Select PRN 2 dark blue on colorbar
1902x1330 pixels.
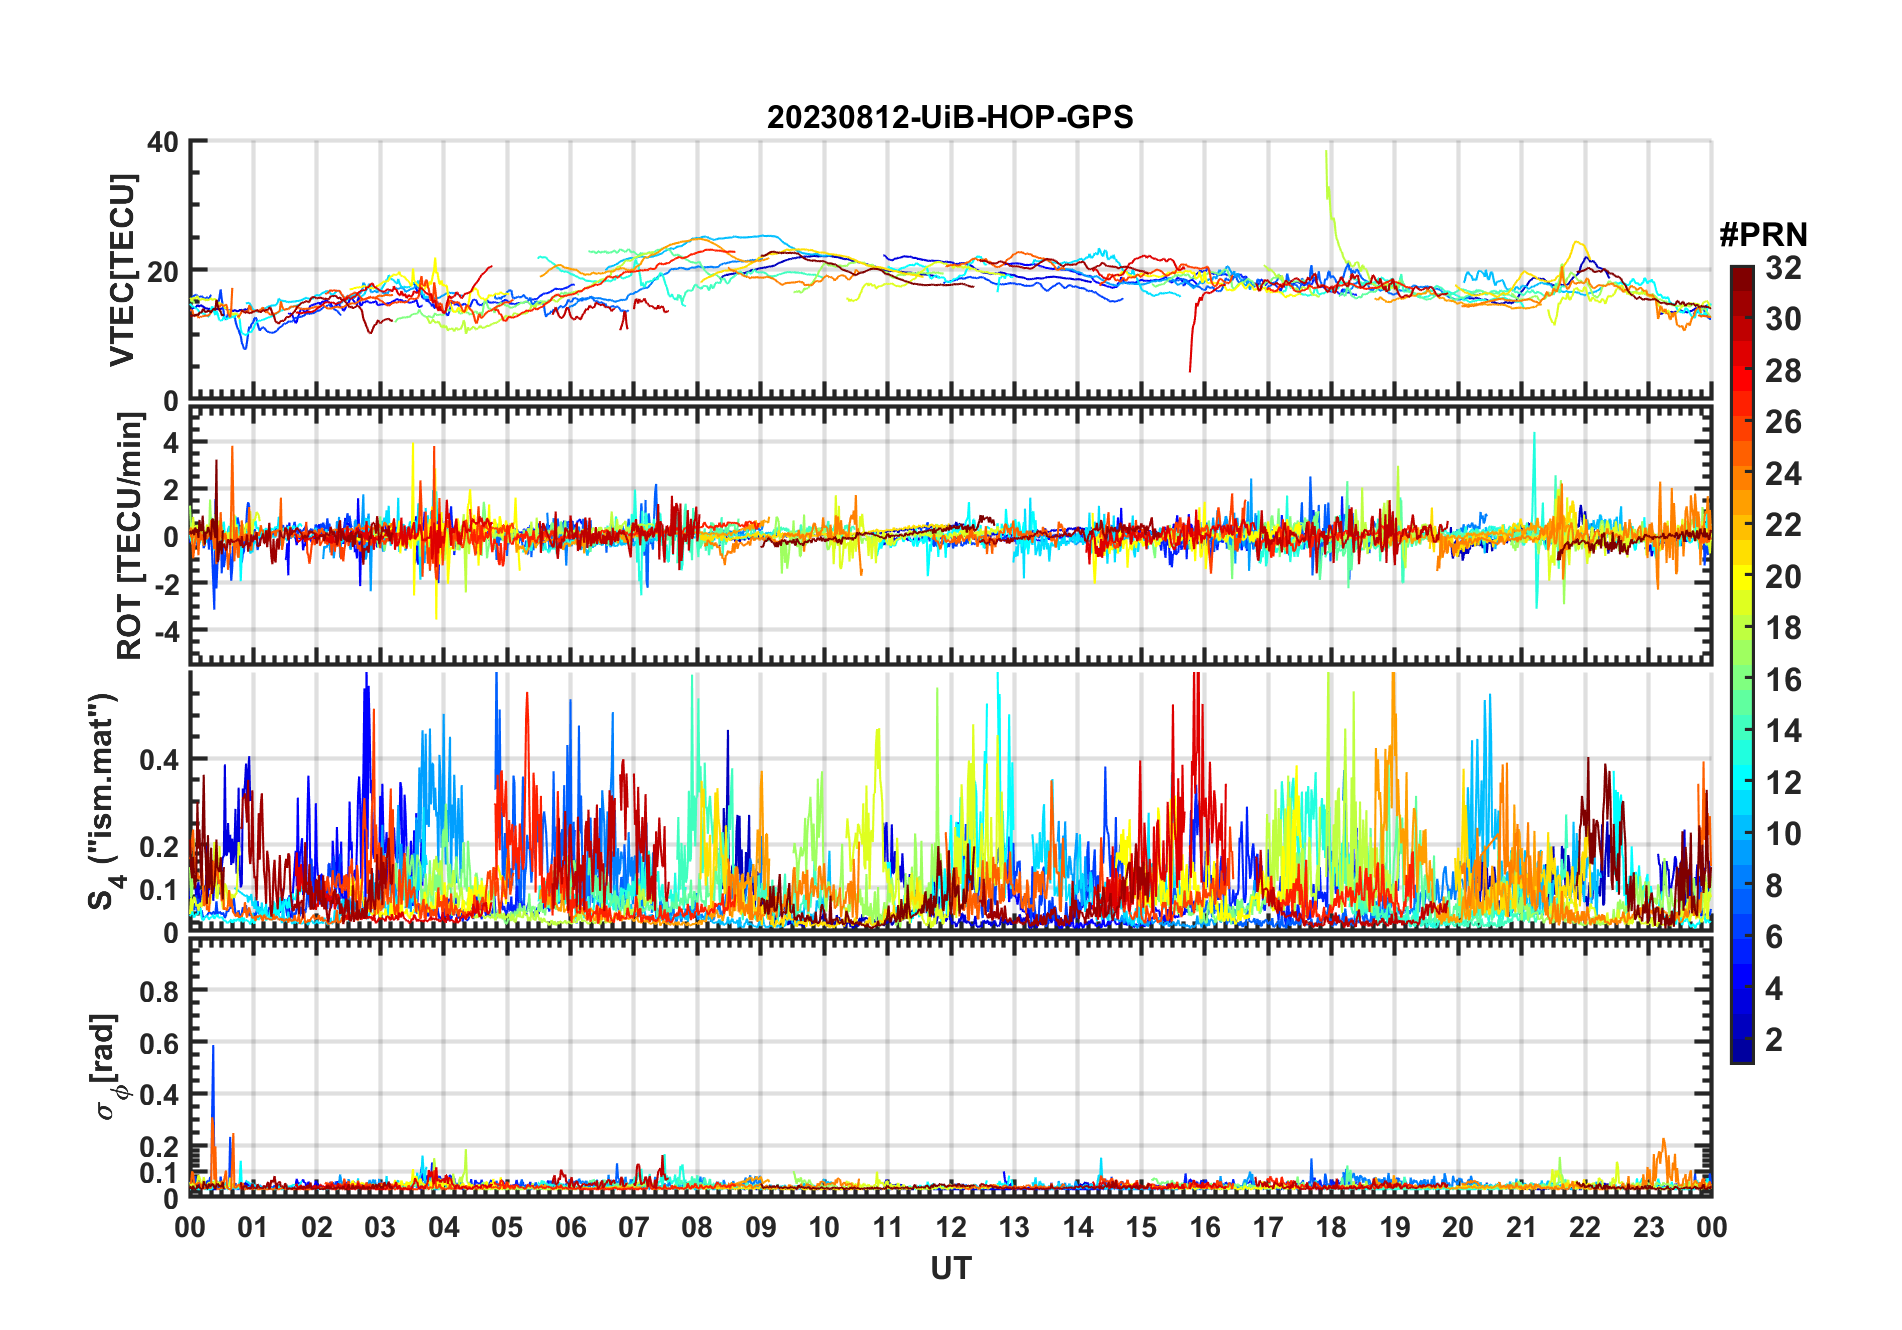[x=1742, y=1040]
